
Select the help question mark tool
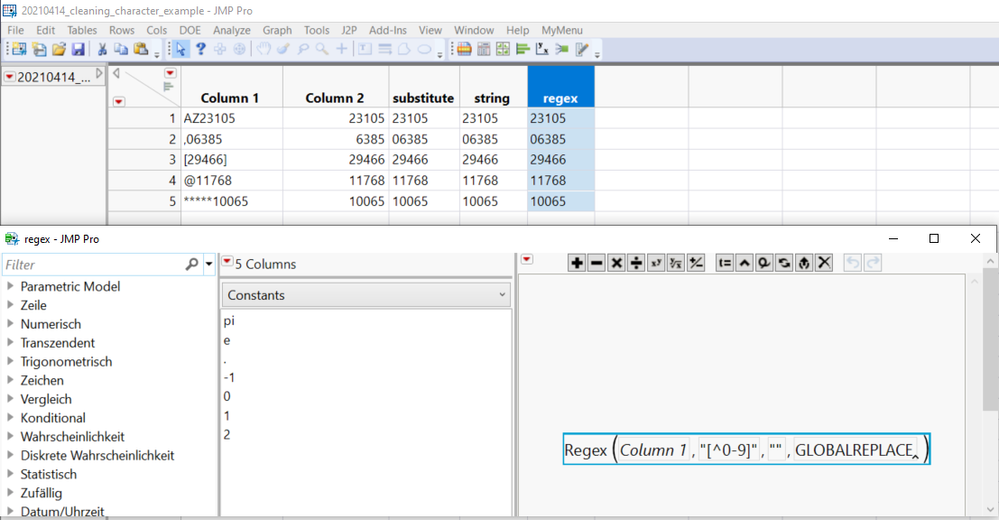(201, 49)
